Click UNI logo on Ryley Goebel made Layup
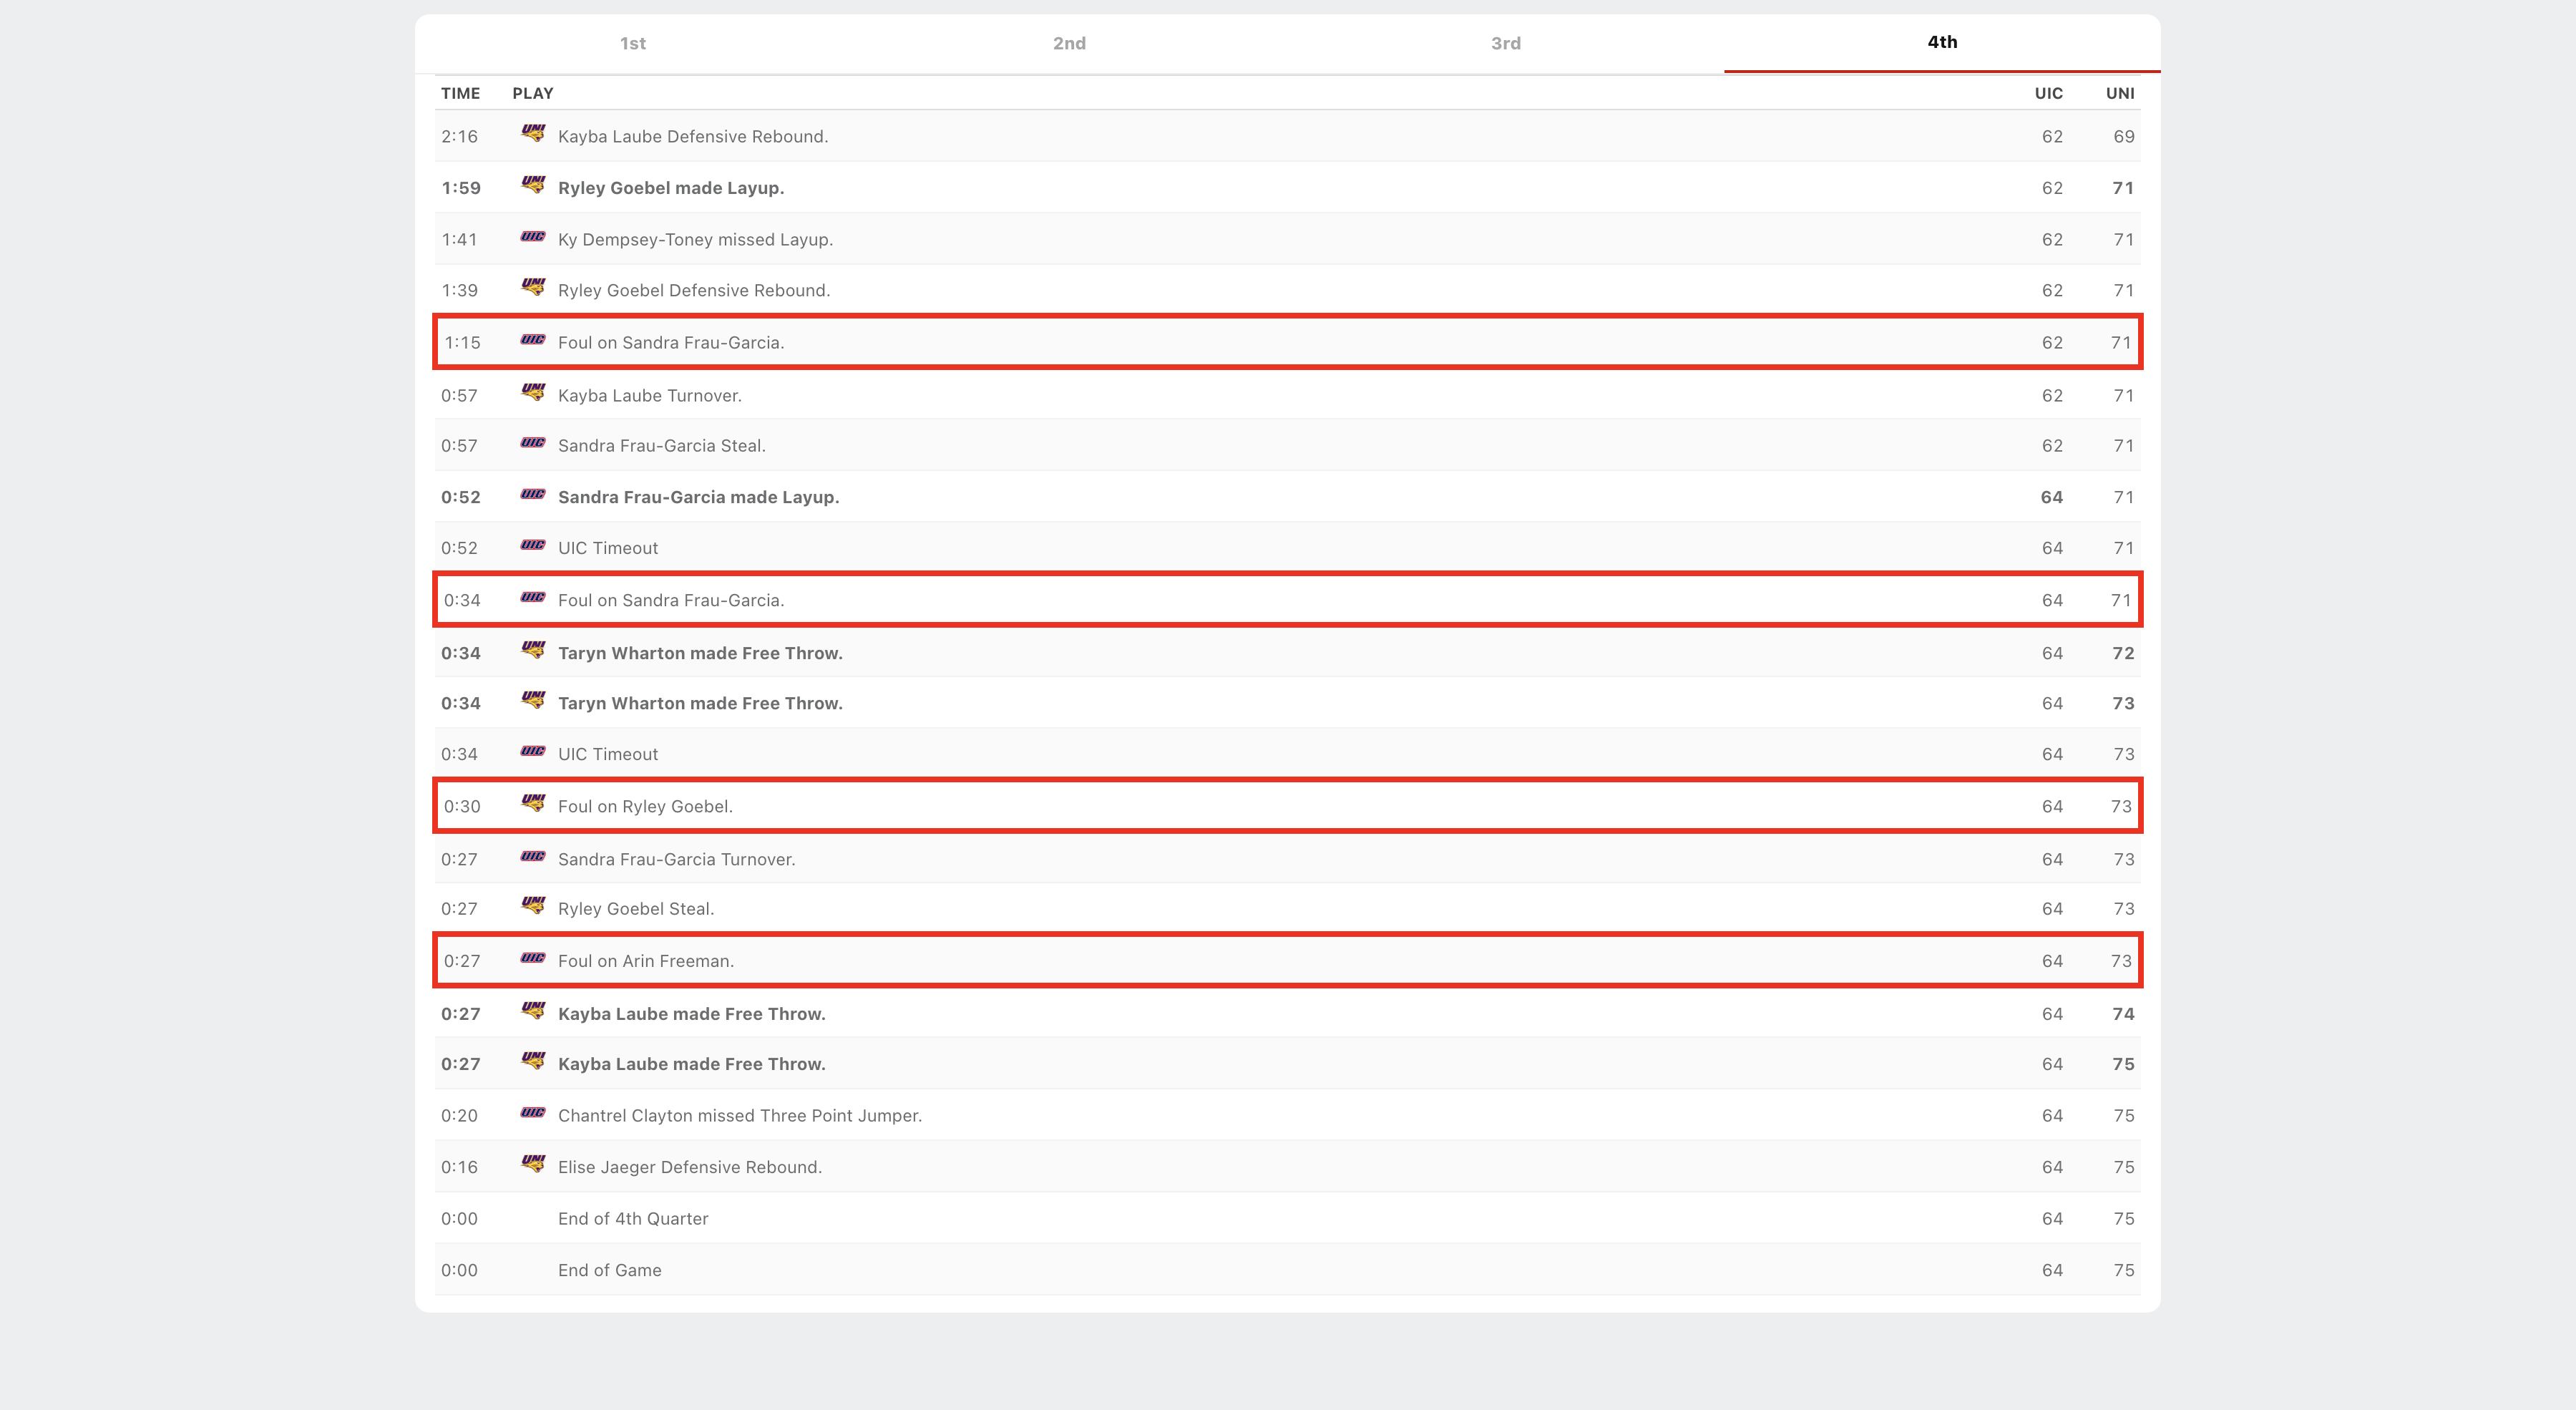2576x1410 pixels. (533, 185)
